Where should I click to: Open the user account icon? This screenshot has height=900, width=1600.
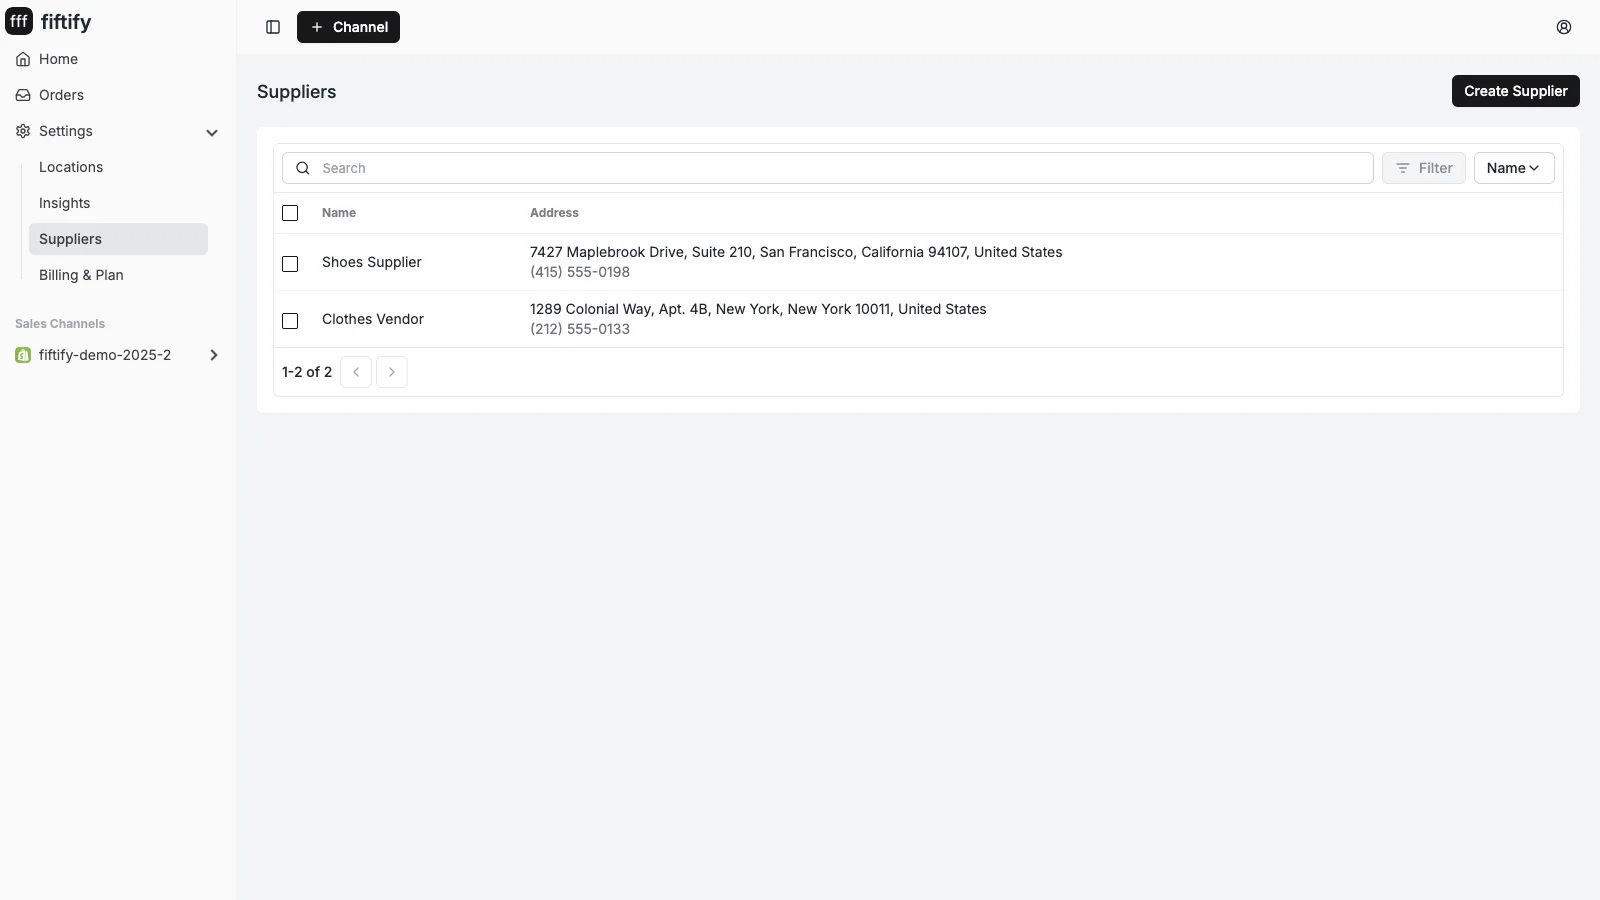coord(1564,27)
